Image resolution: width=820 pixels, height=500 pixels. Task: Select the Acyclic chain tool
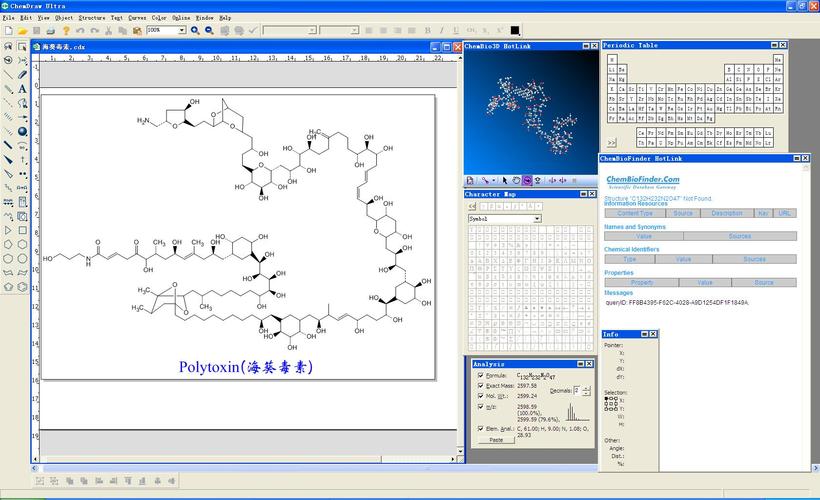tap(8, 216)
